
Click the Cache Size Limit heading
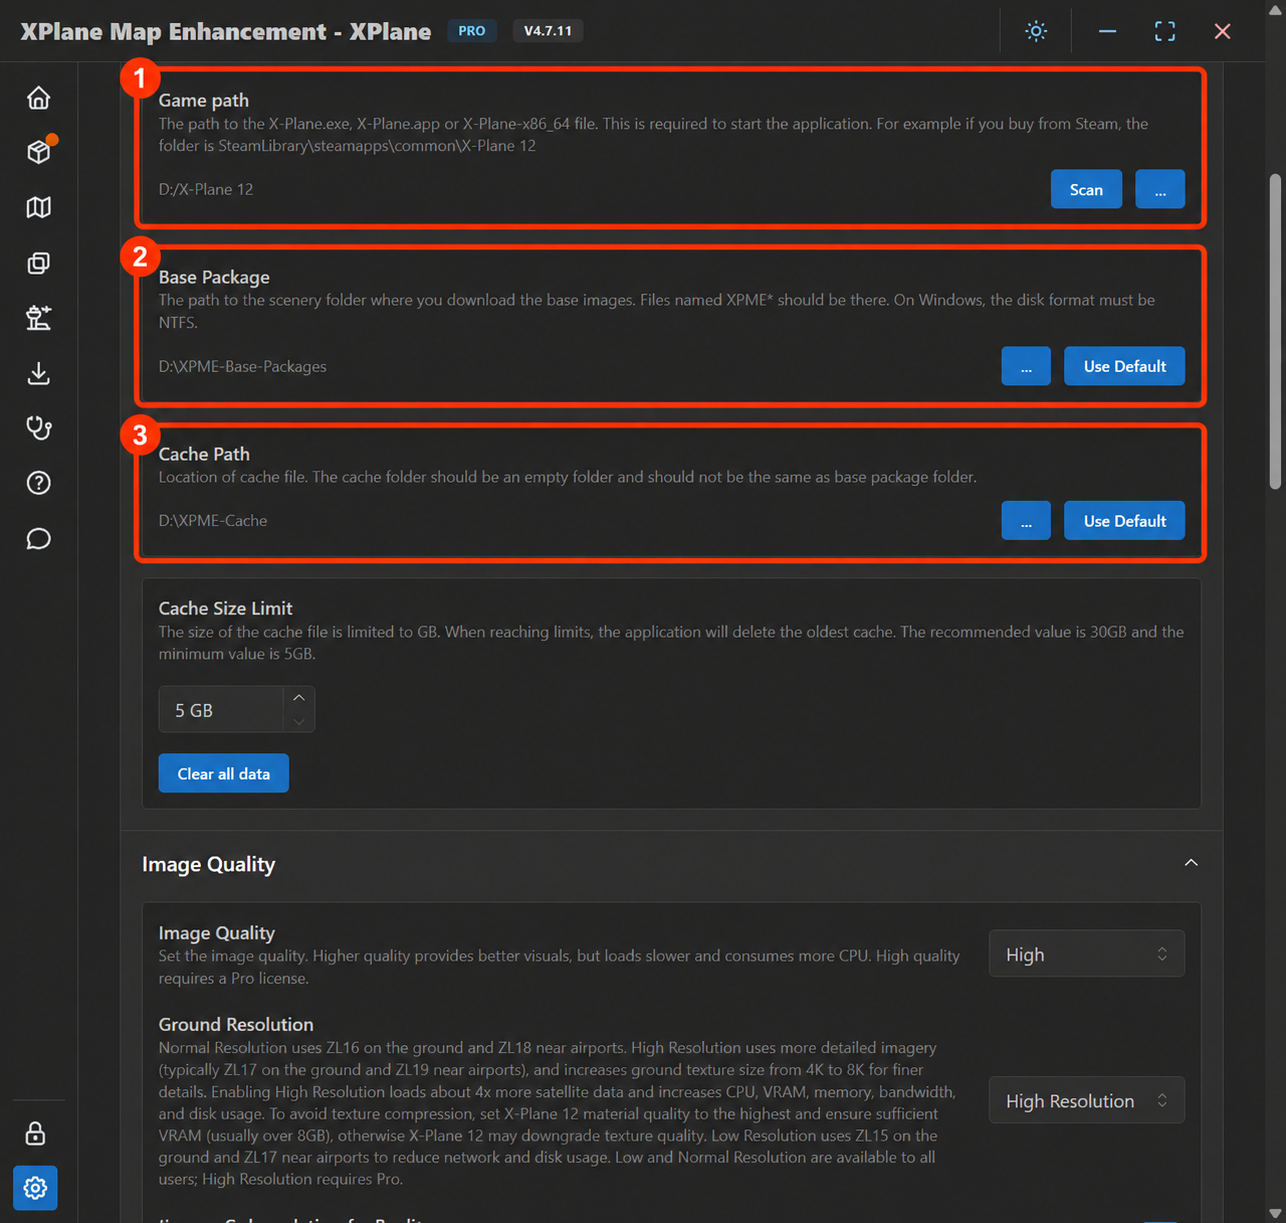point(226,608)
